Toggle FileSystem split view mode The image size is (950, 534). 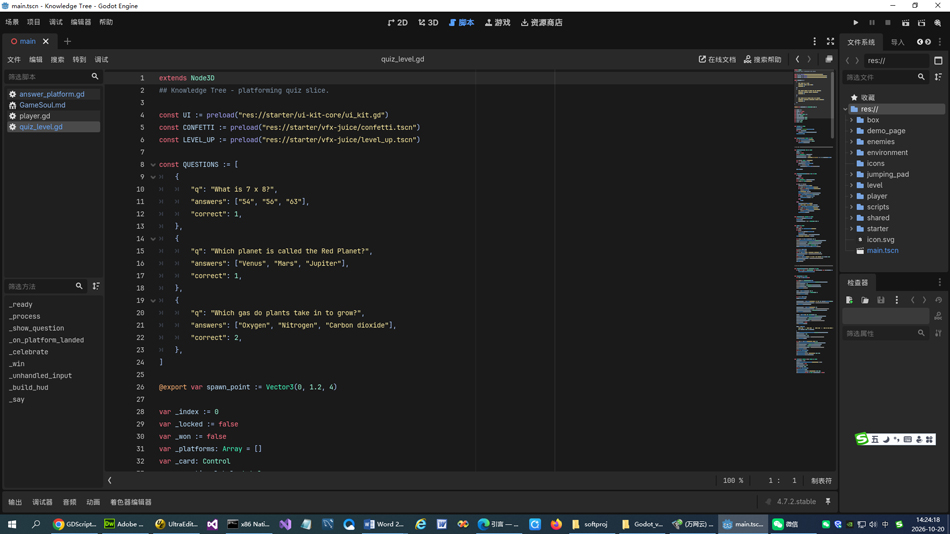click(x=938, y=61)
